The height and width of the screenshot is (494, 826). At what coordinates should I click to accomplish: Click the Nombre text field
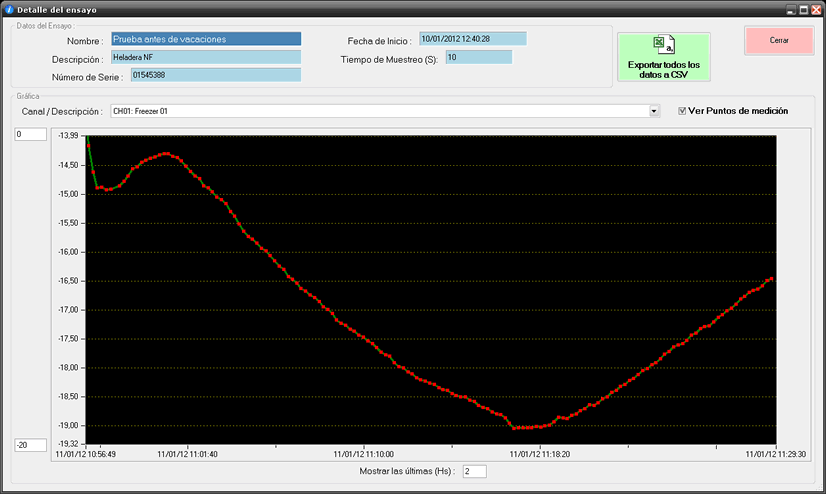tap(205, 40)
